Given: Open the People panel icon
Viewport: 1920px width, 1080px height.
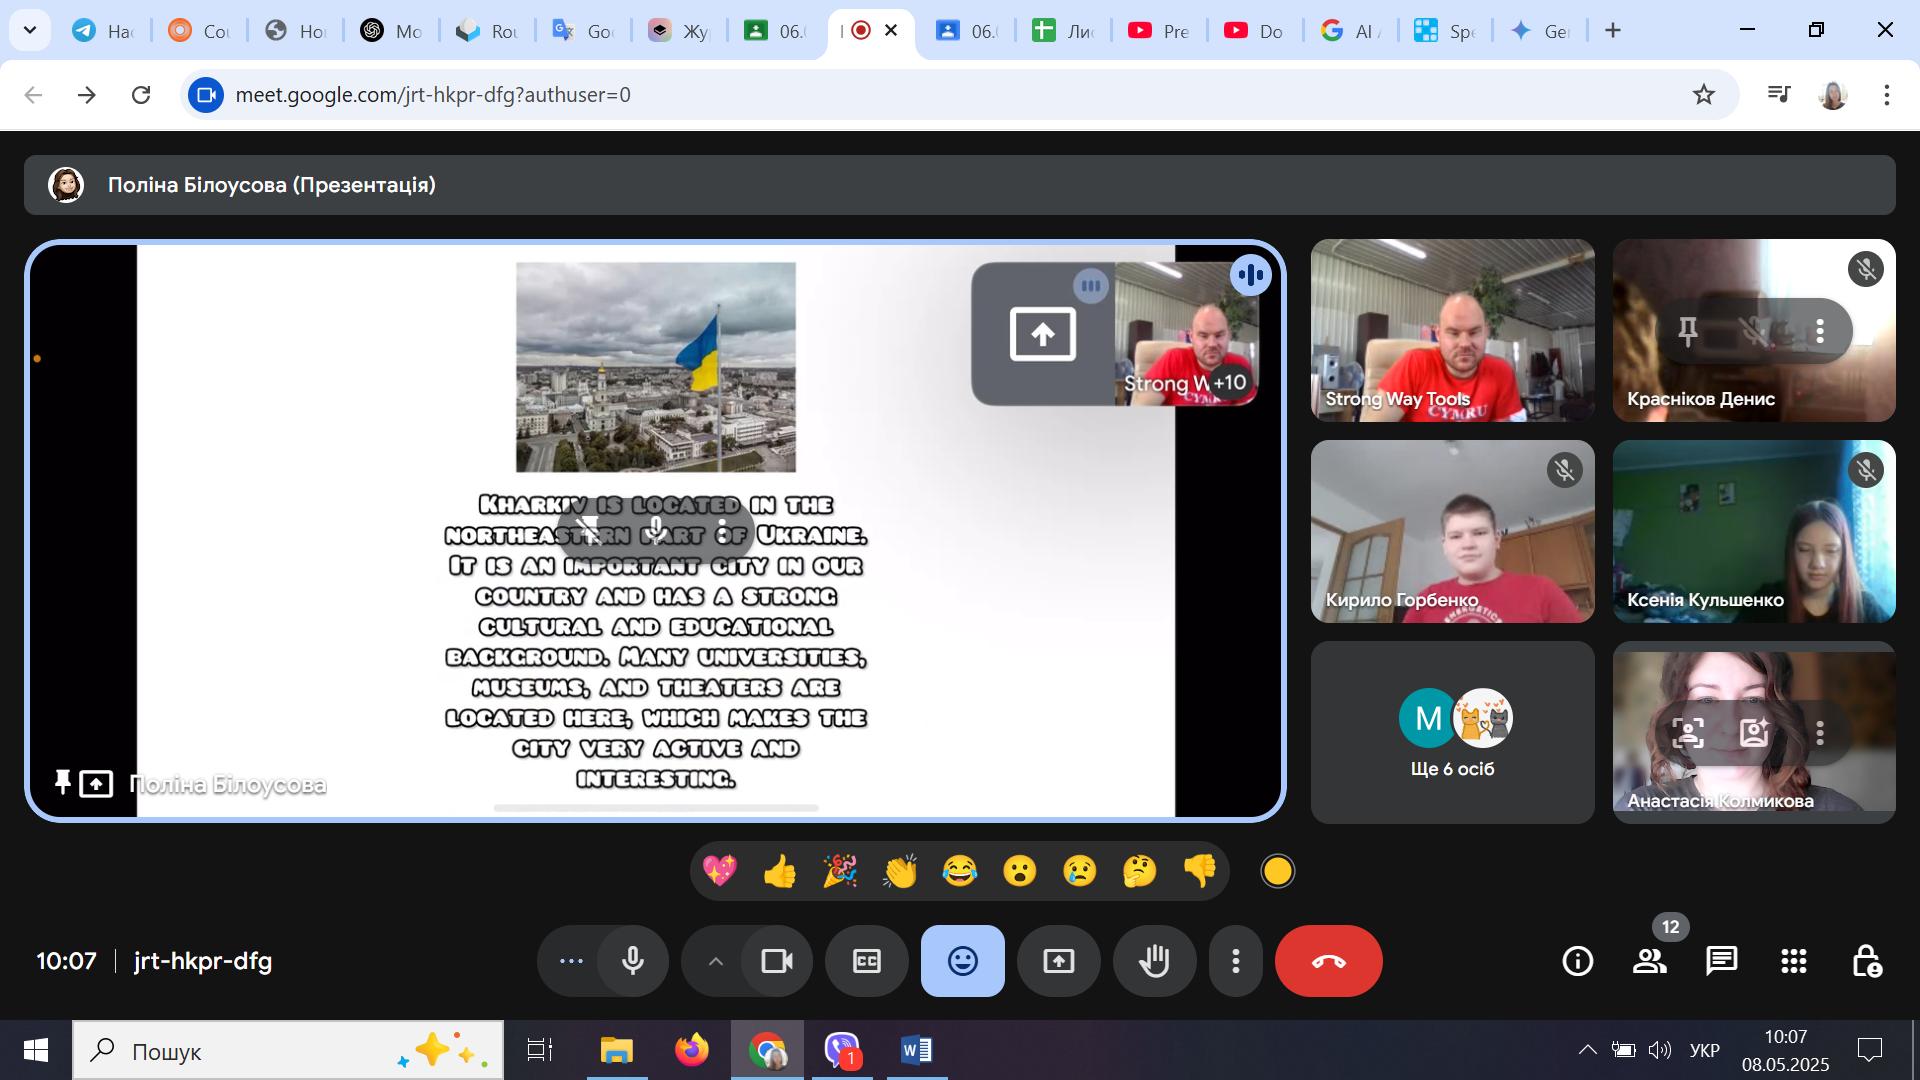Looking at the screenshot, I should coord(1649,961).
